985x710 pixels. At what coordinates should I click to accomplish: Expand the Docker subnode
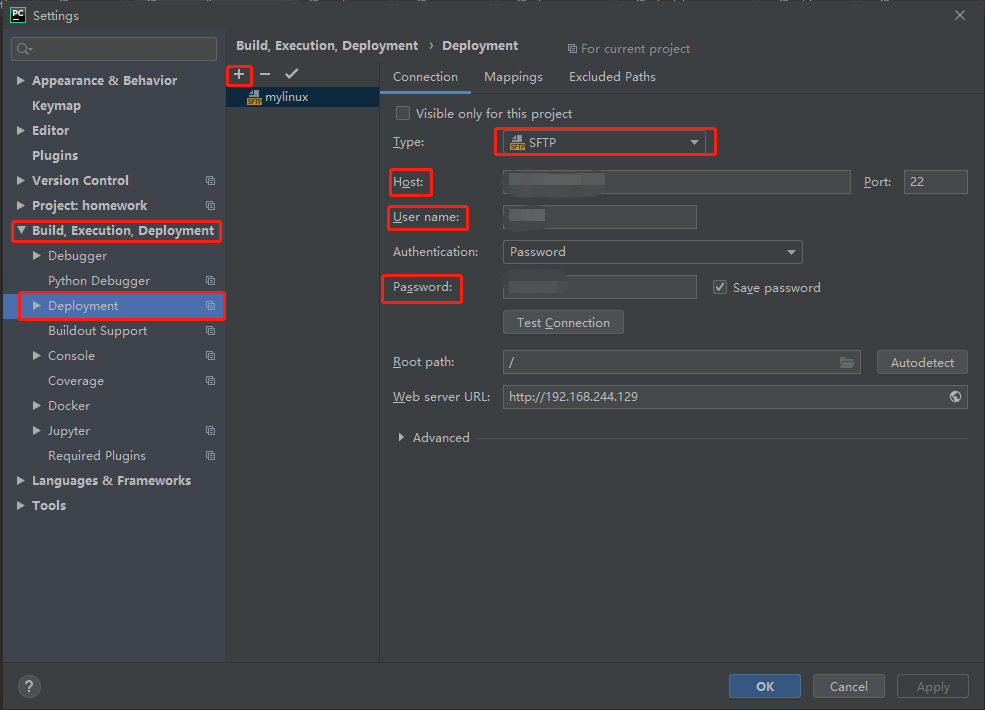(x=36, y=406)
